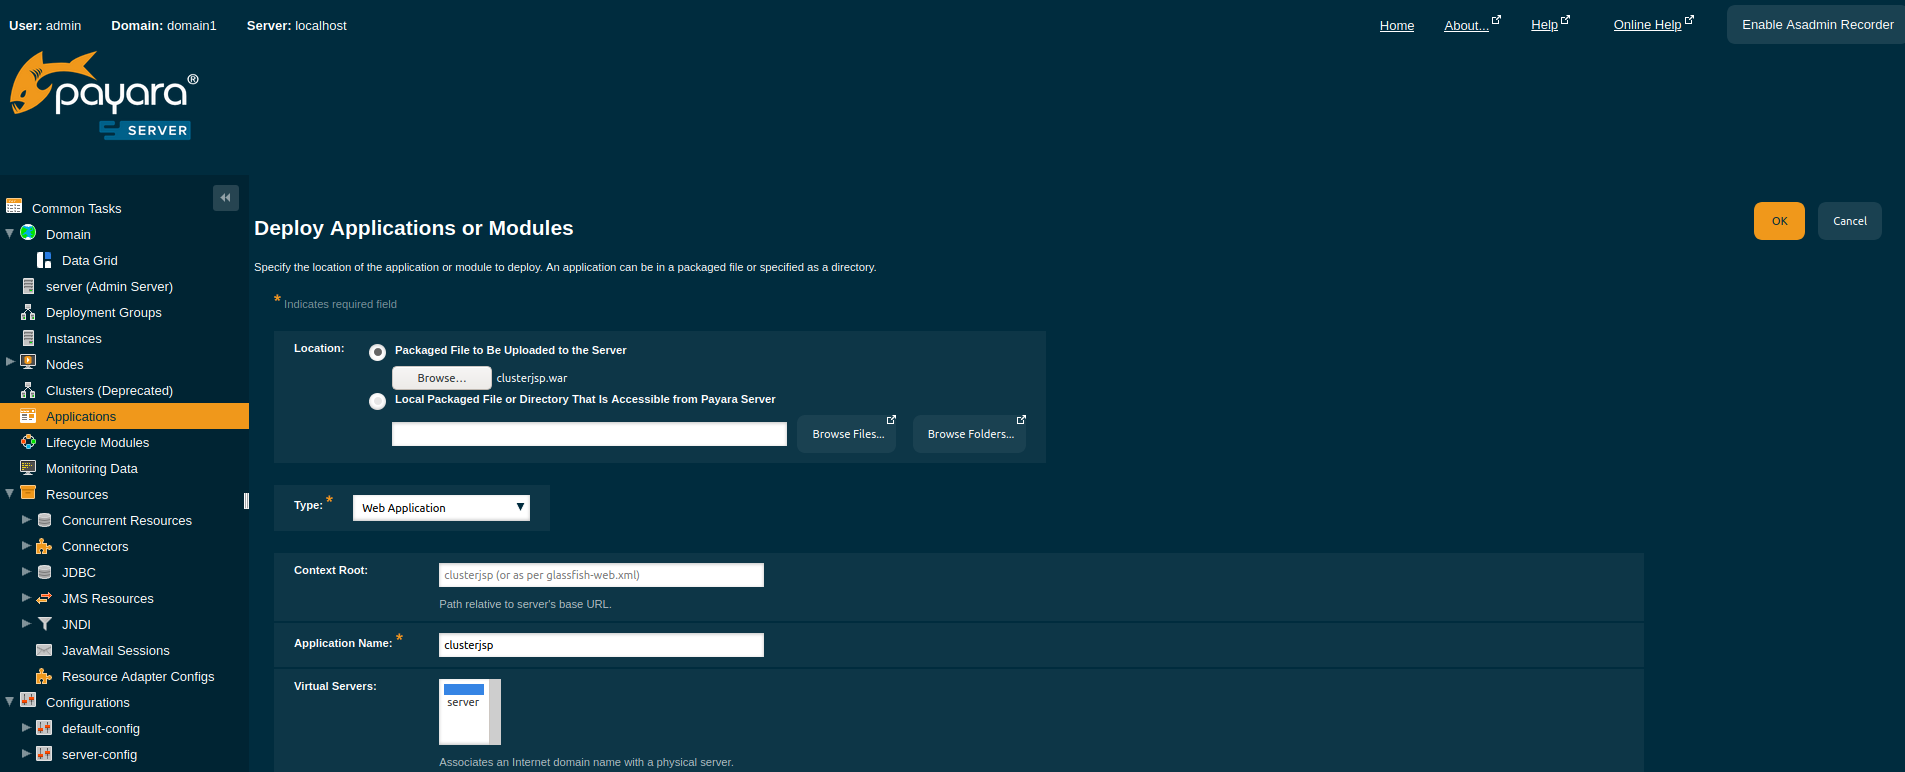The image size is (1905, 772).
Task: Click the Lifecycle Modules icon
Action: (28, 442)
